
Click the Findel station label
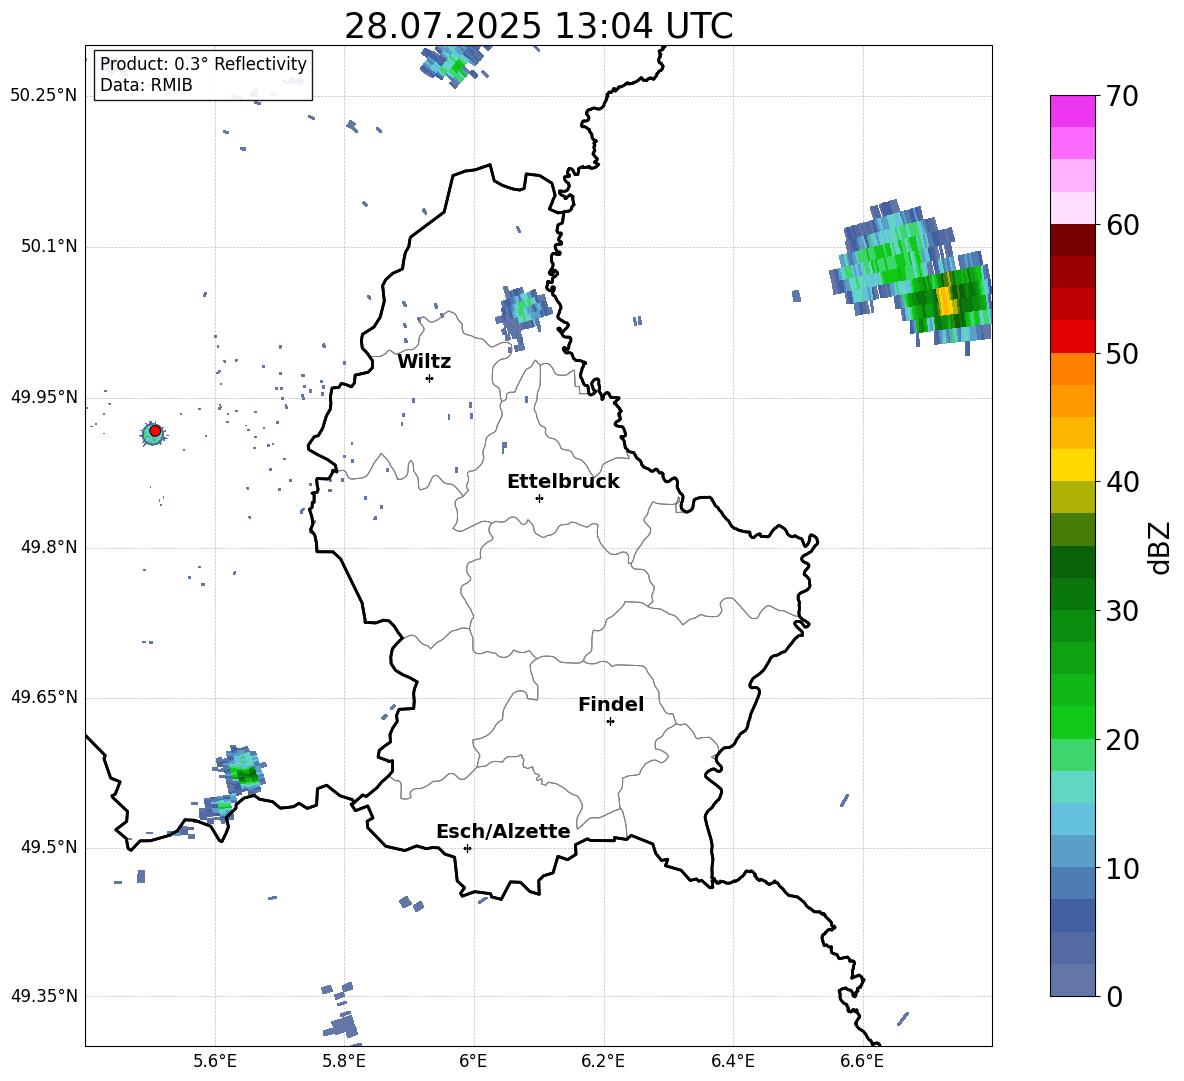[611, 704]
